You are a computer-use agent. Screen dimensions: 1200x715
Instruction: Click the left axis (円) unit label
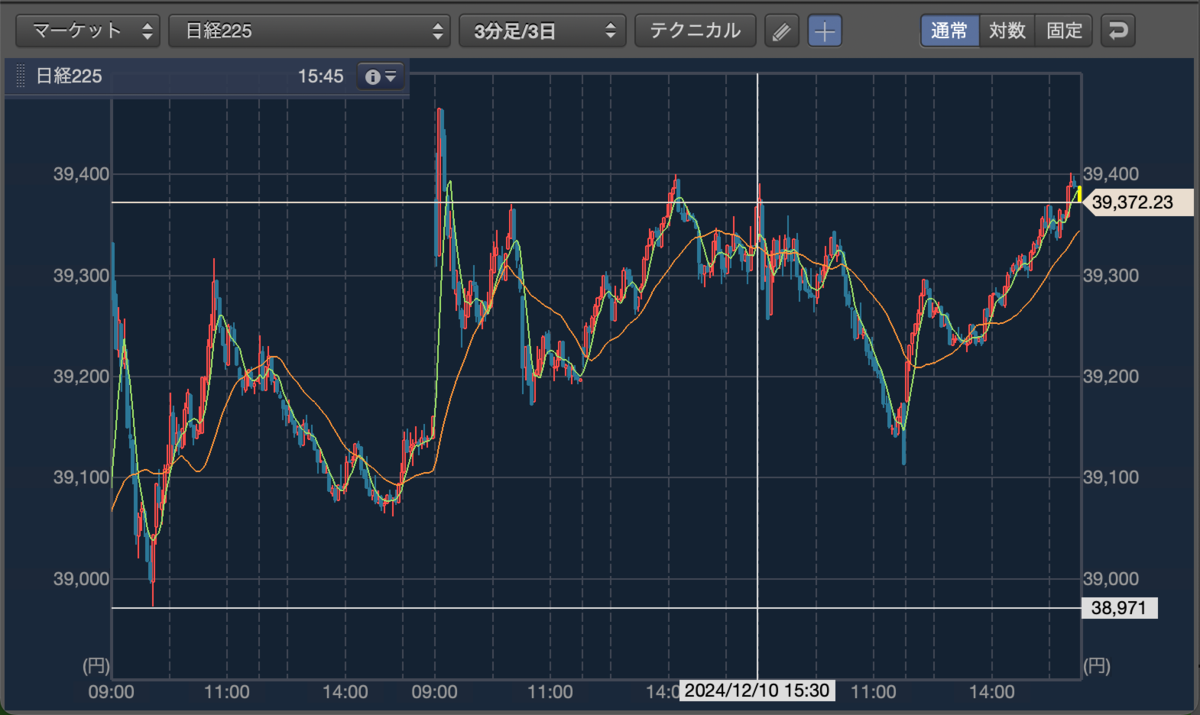[x=94, y=664]
